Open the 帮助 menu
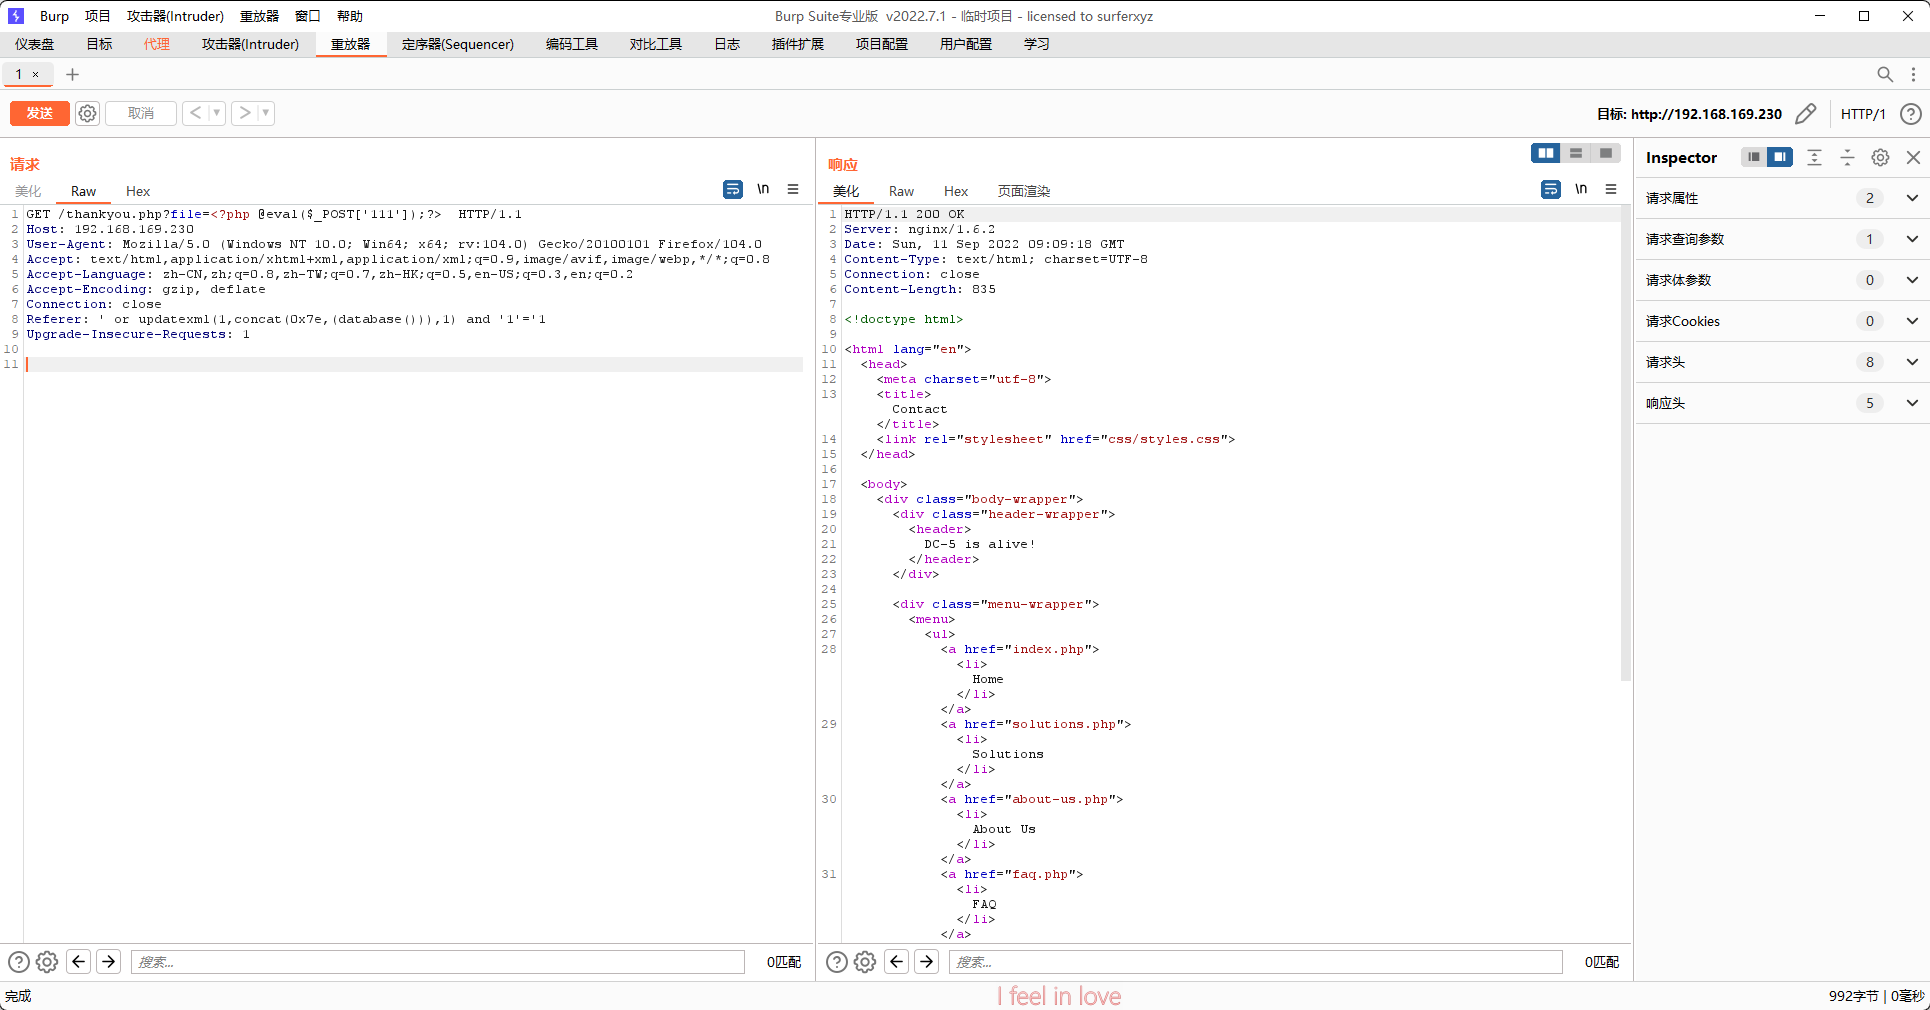The image size is (1930, 1010). 350,16
